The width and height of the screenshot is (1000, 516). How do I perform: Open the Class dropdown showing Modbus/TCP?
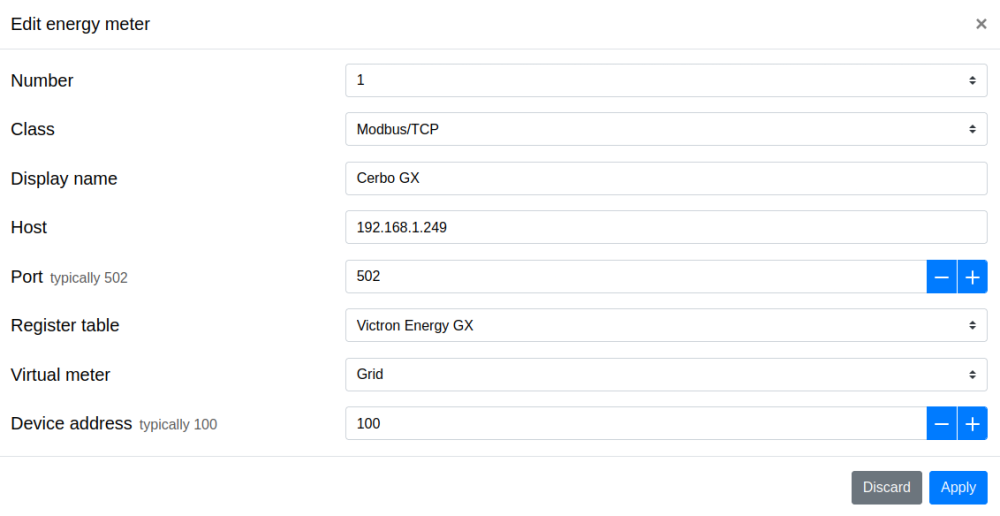click(666, 129)
